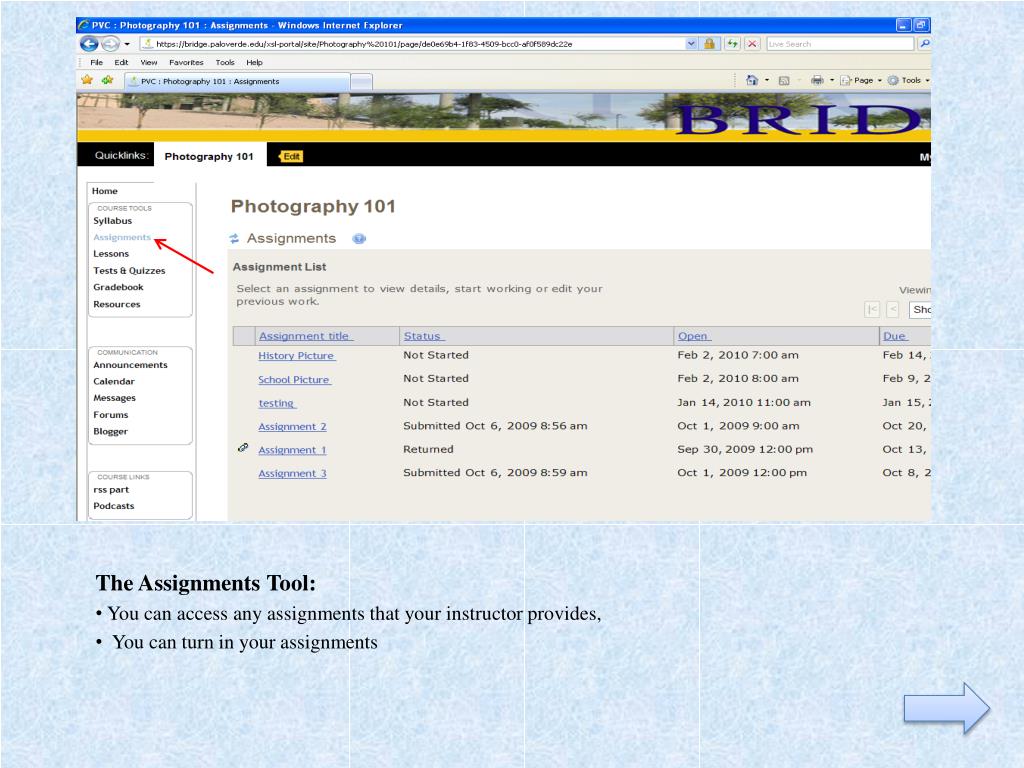Open the Help menu
The width and height of the screenshot is (1024, 768).
coord(254,63)
